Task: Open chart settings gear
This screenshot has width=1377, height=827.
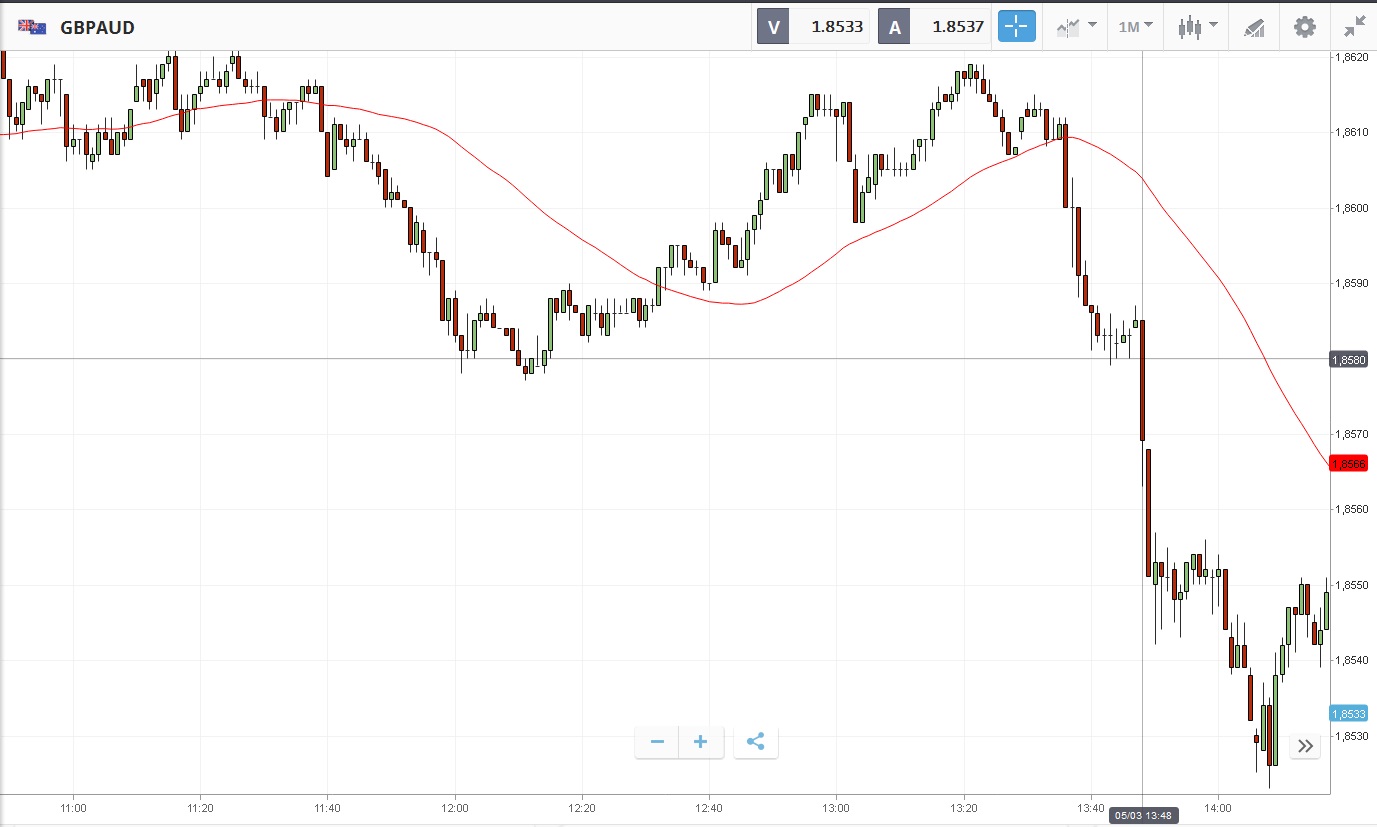Action: pyautogui.click(x=1305, y=27)
